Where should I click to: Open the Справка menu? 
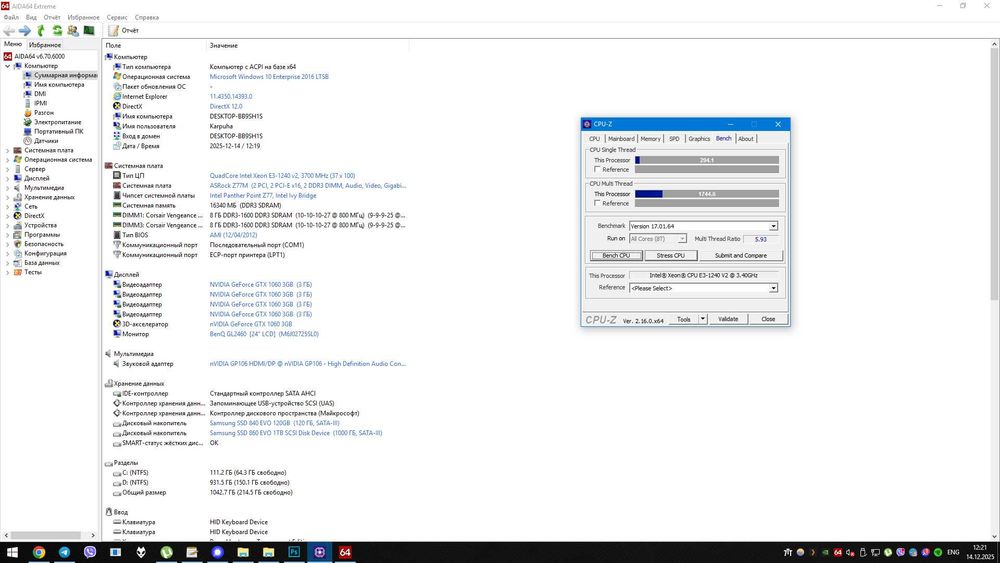(x=147, y=17)
